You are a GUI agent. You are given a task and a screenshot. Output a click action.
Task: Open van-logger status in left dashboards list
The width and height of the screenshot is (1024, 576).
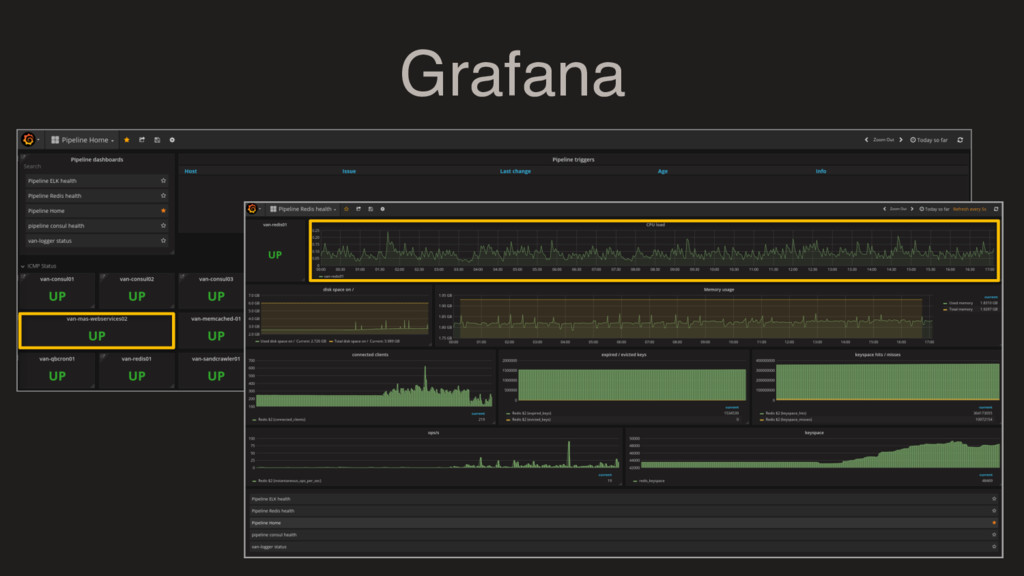pyautogui.click(x=97, y=241)
